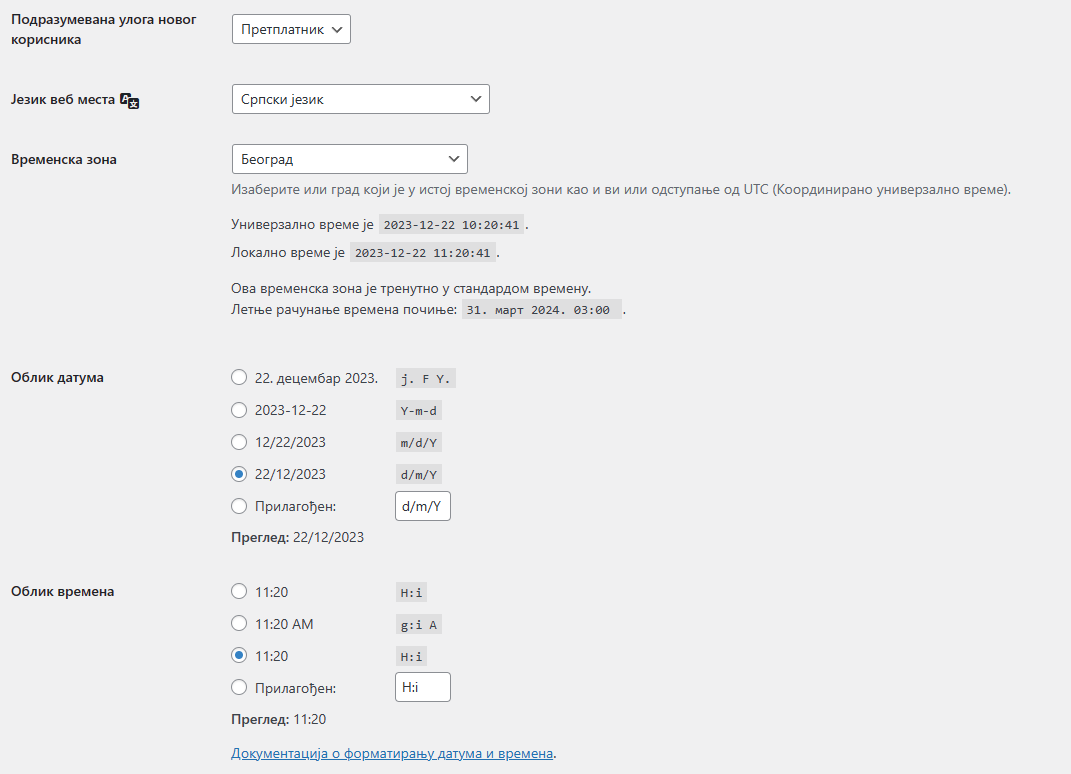Image resolution: width=1071 pixels, height=774 pixels.
Task: Click the Језик веб места label
Action: point(63,100)
